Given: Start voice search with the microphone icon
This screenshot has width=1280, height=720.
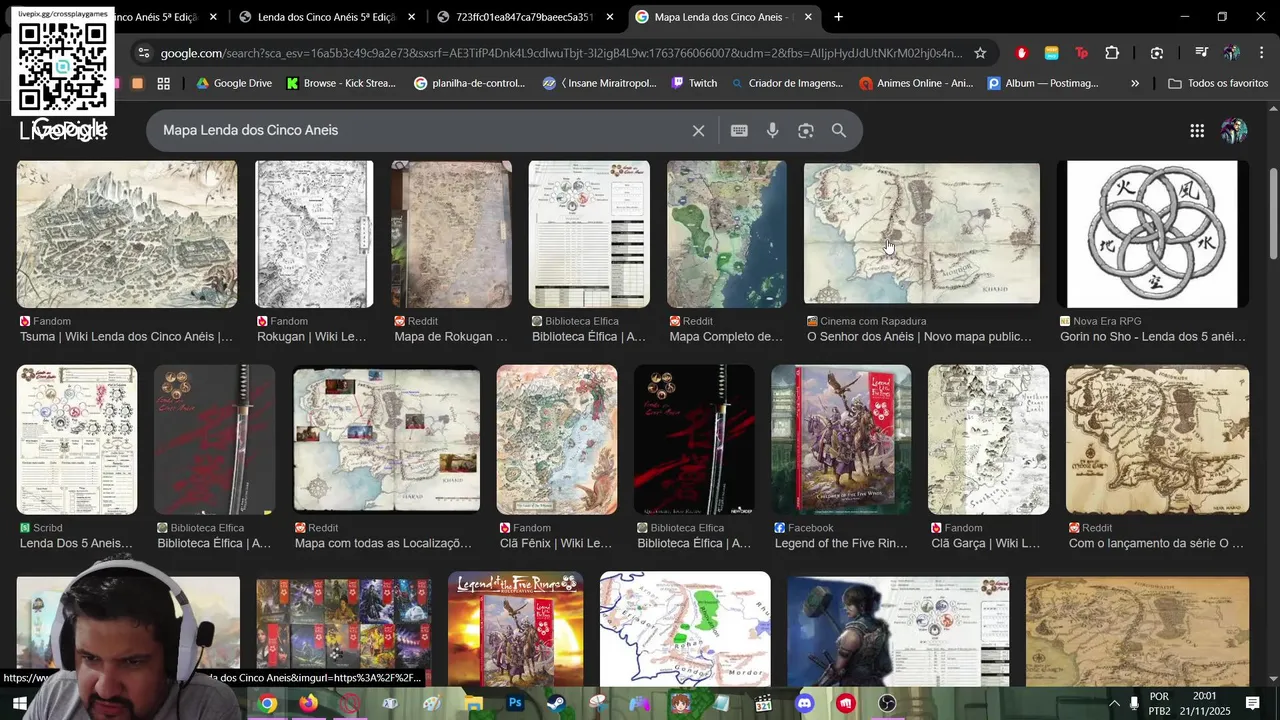Looking at the screenshot, I should tap(772, 131).
